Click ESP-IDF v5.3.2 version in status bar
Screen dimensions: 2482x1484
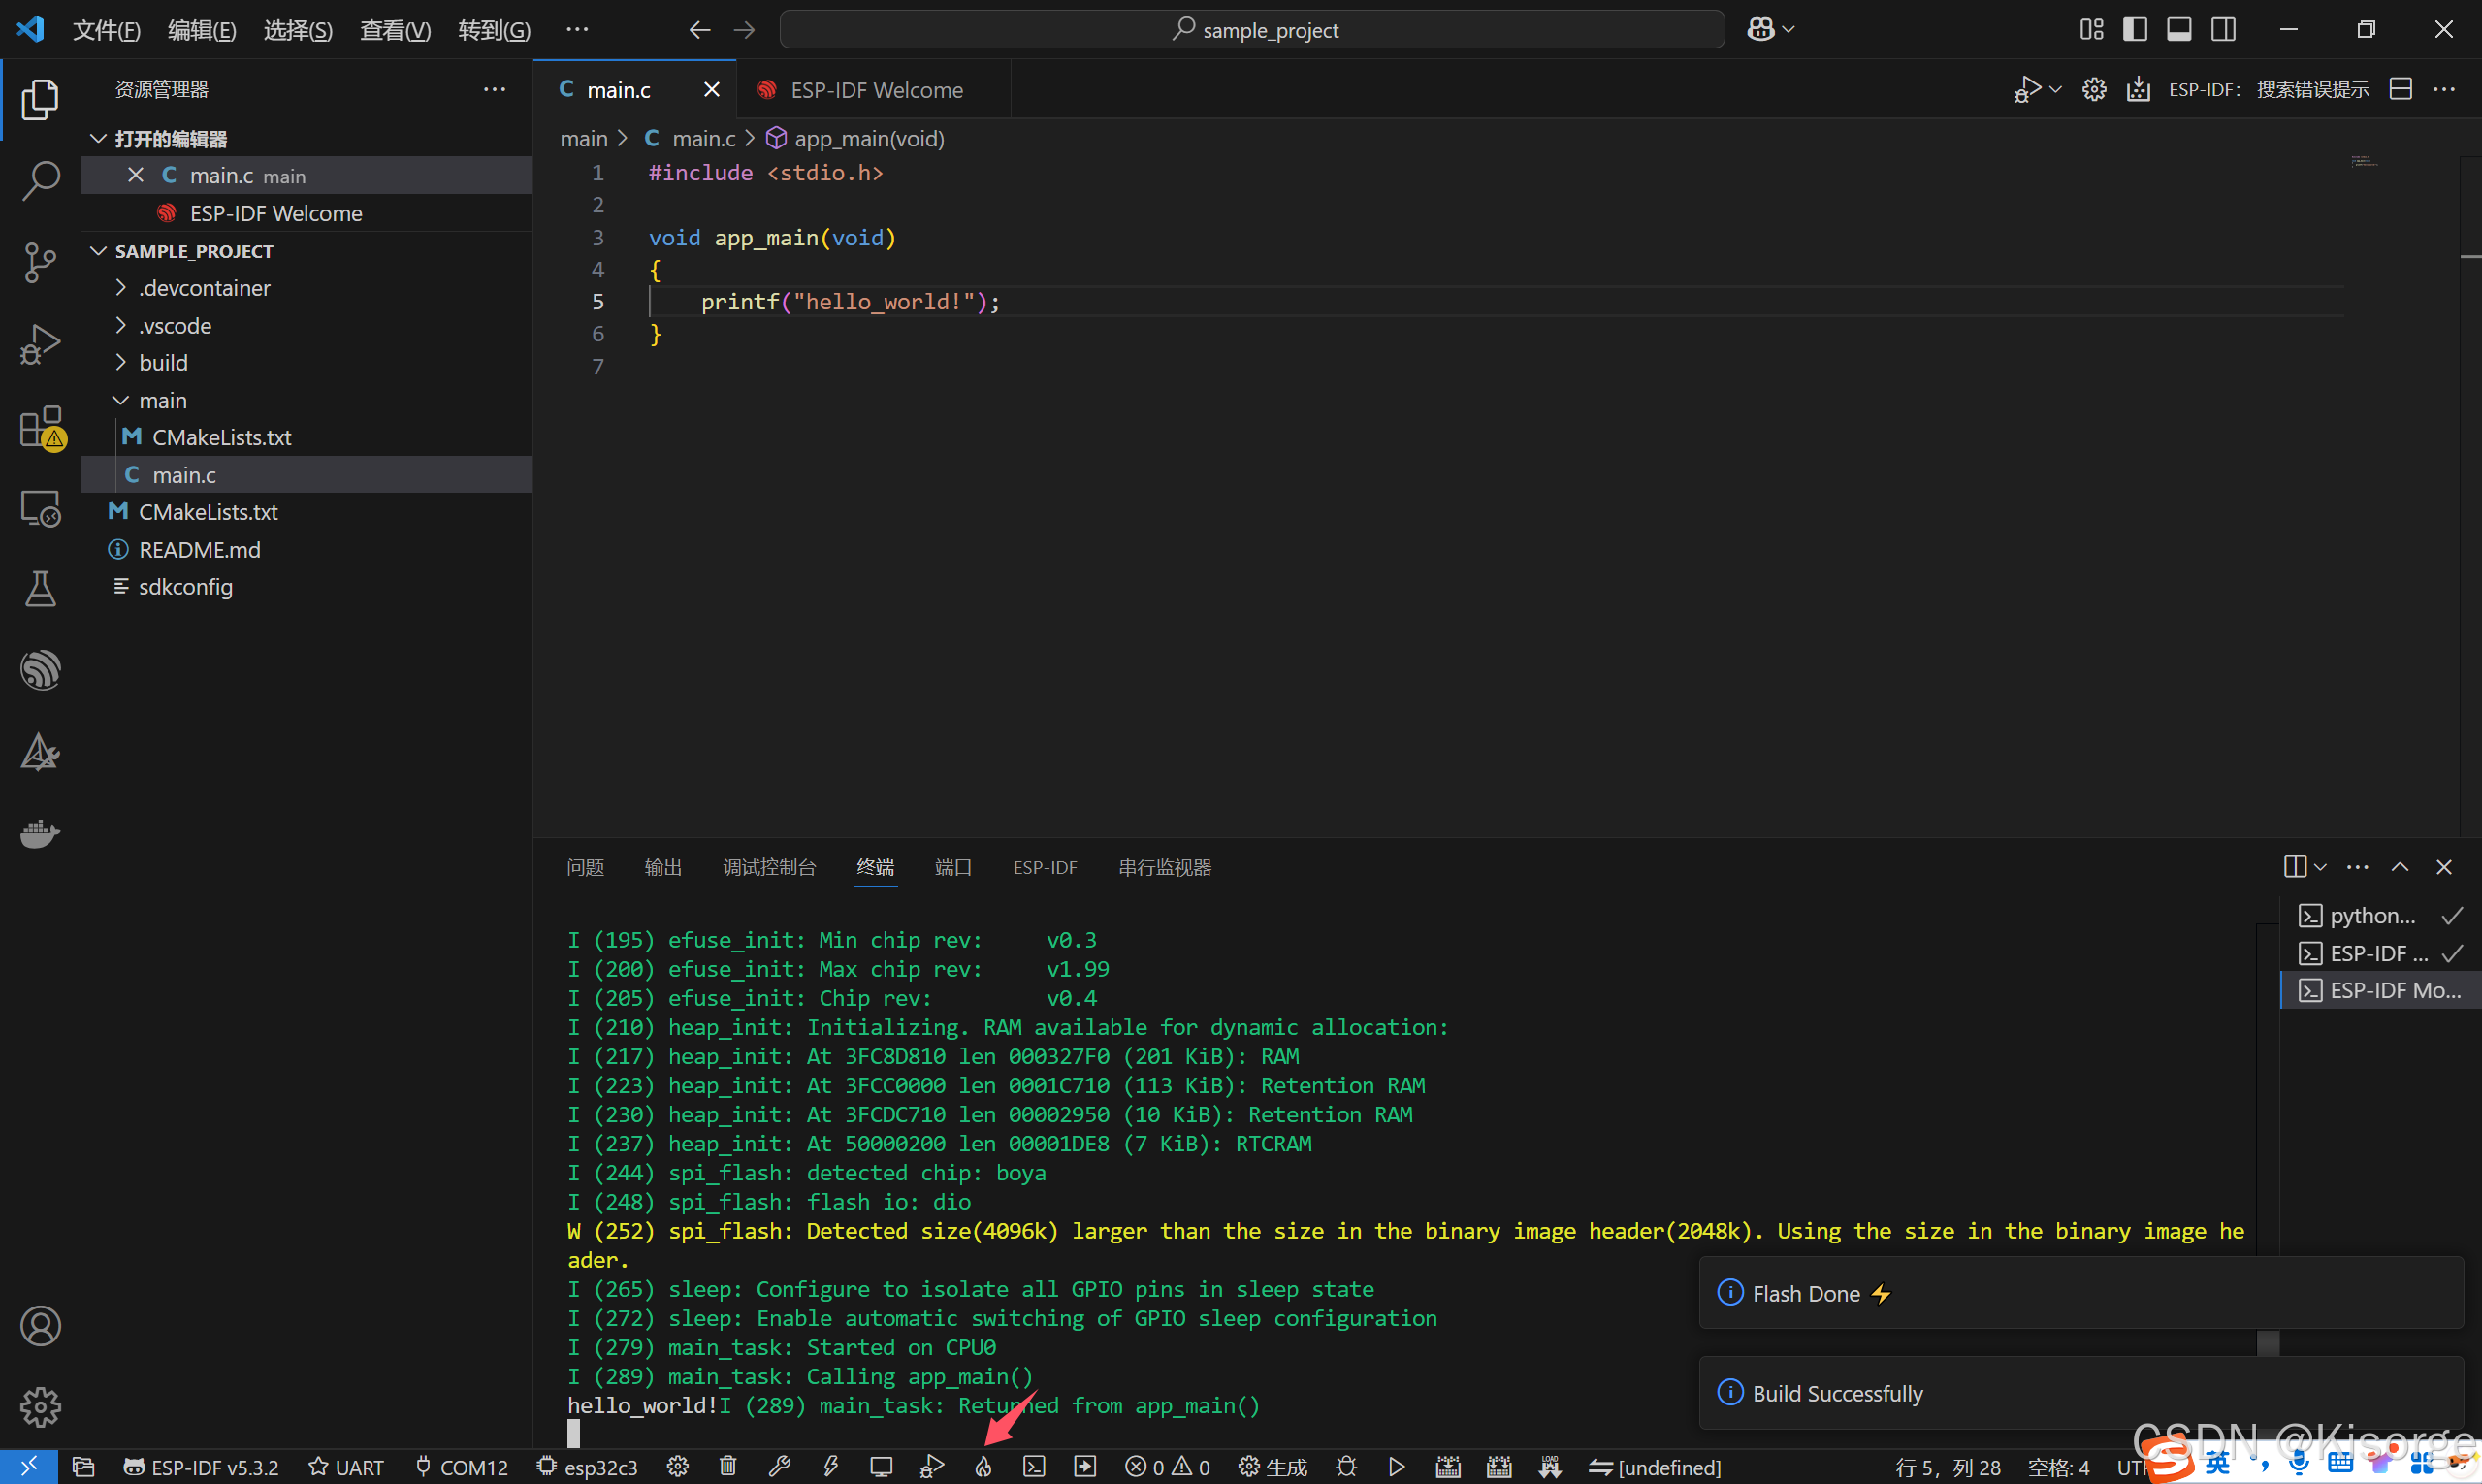(201, 1467)
